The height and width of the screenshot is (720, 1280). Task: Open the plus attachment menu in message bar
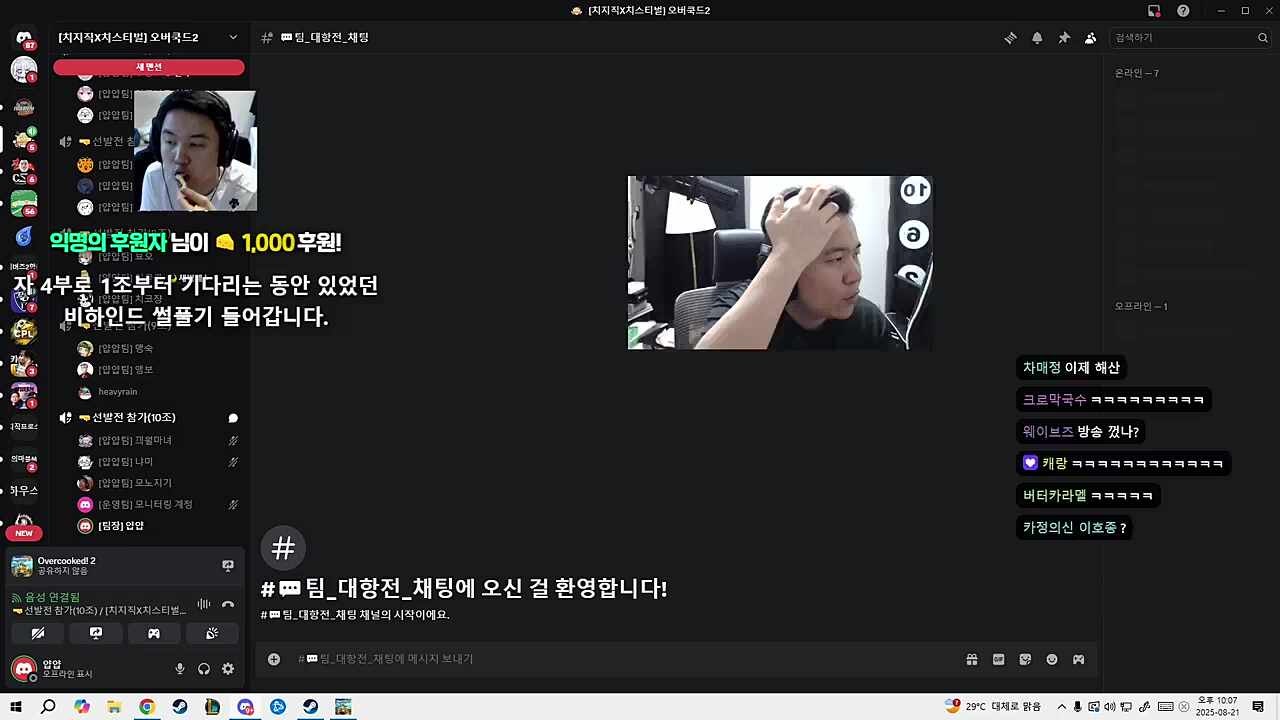(274, 659)
